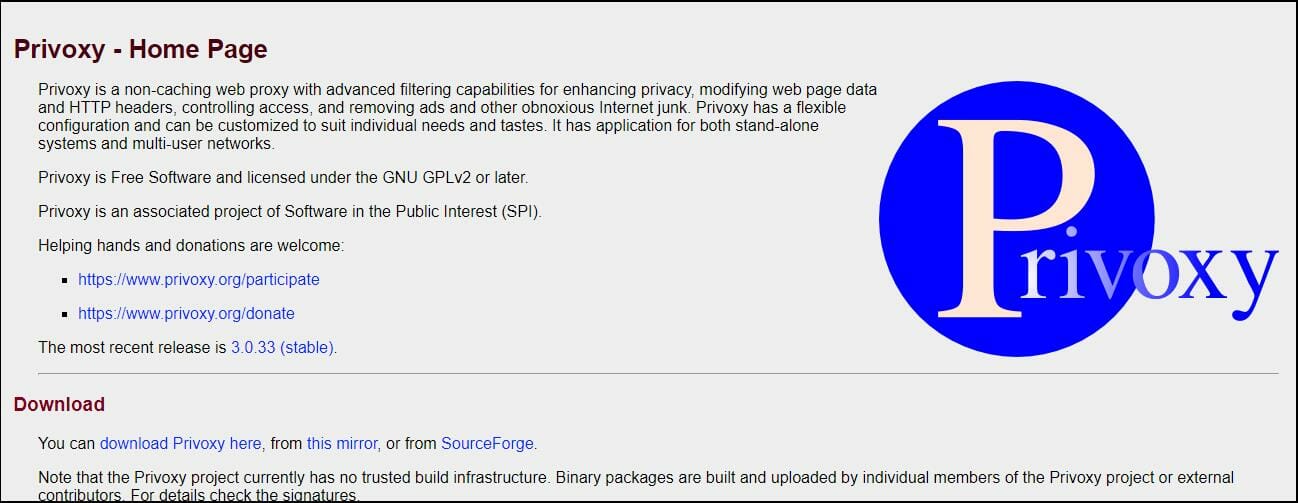The height and width of the screenshot is (503, 1298).
Task: Open the "this mirror" download link
Action: tap(342, 443)
